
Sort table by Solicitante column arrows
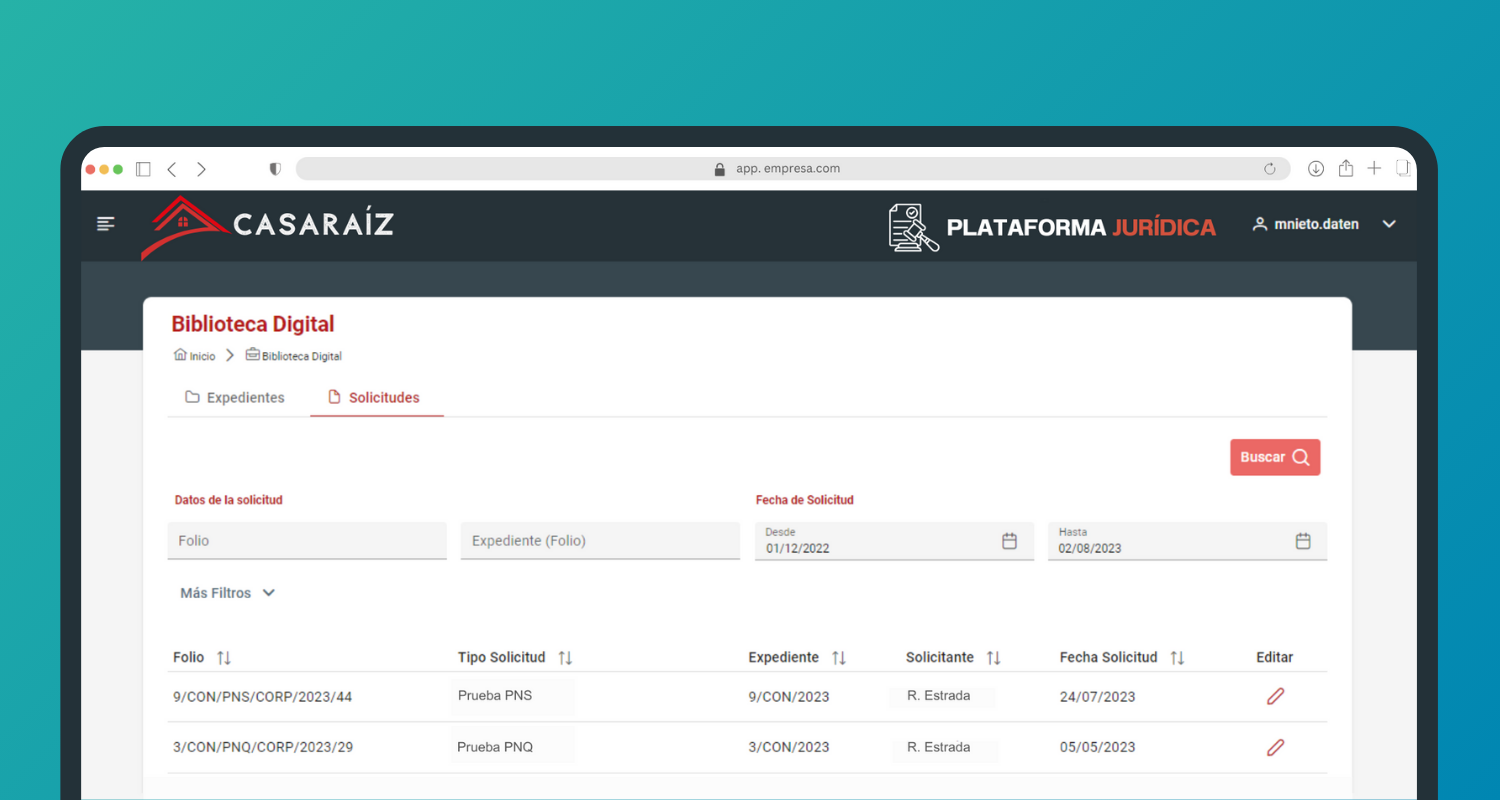coord(993,658)
